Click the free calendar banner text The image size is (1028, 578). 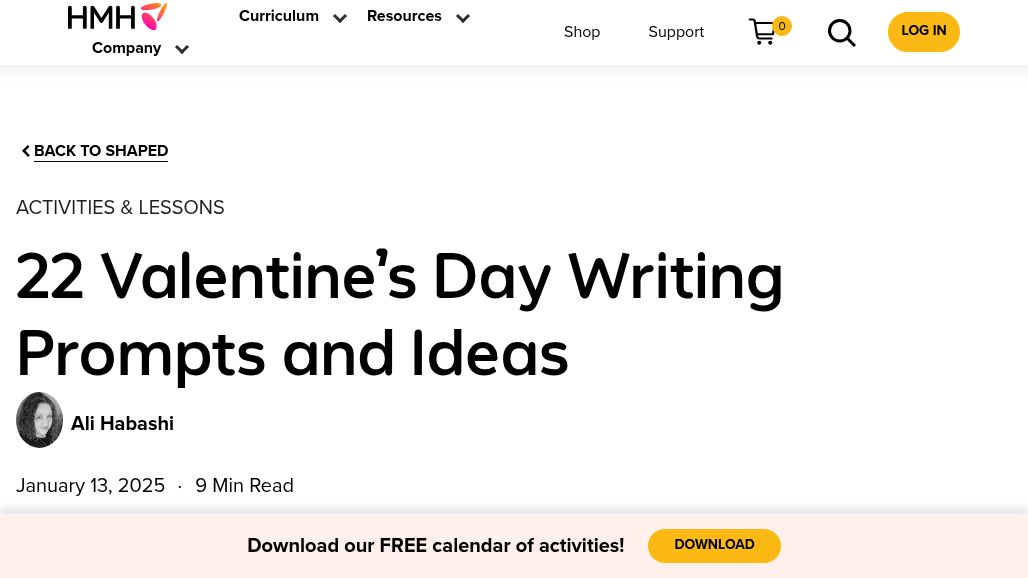[435, 546]
